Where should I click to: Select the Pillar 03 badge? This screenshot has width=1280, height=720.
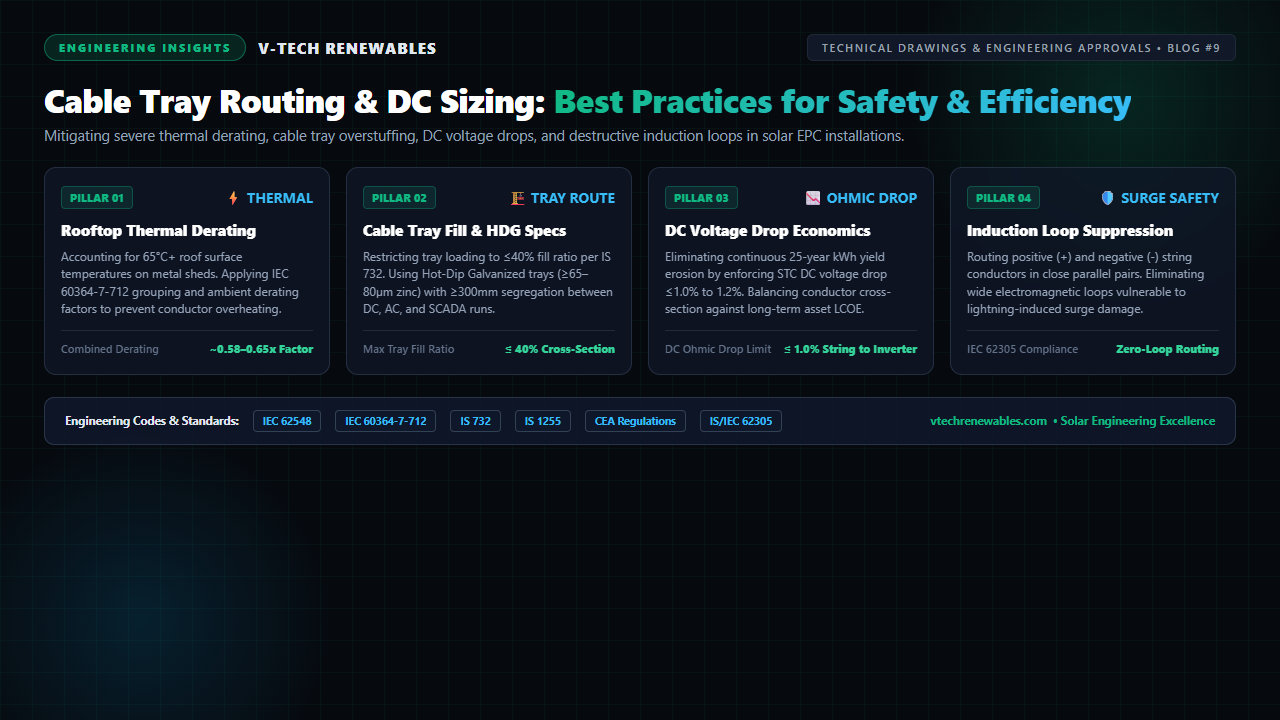(x=701, y=198)
